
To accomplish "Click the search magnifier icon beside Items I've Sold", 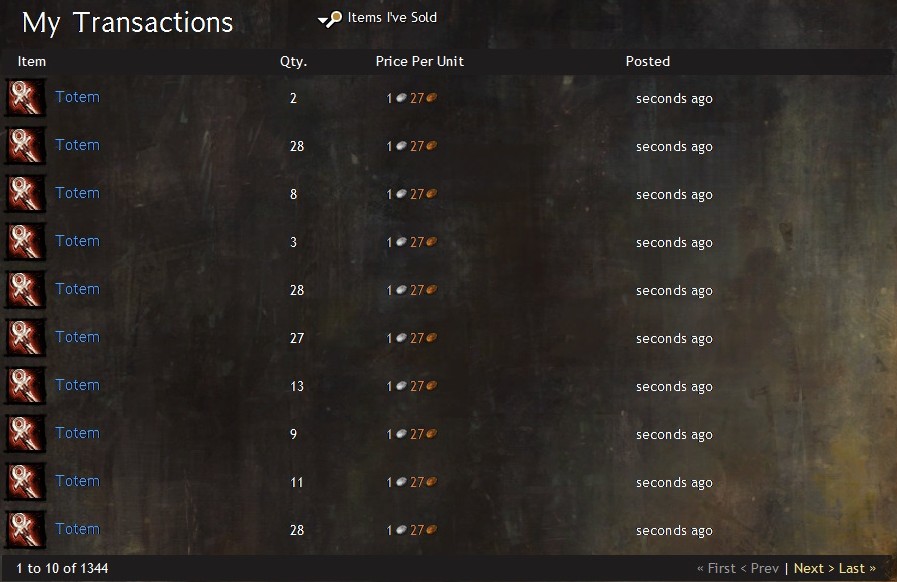I will coord(334,19).
